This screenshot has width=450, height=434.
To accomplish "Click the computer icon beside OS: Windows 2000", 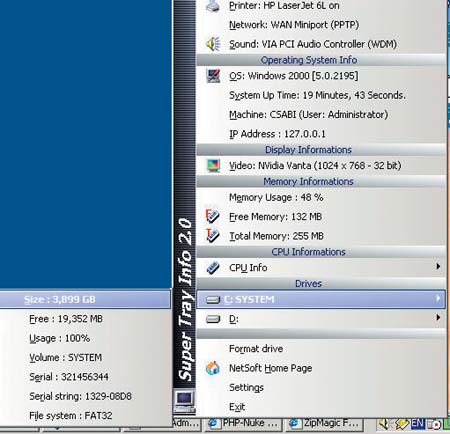I will 213,76.
